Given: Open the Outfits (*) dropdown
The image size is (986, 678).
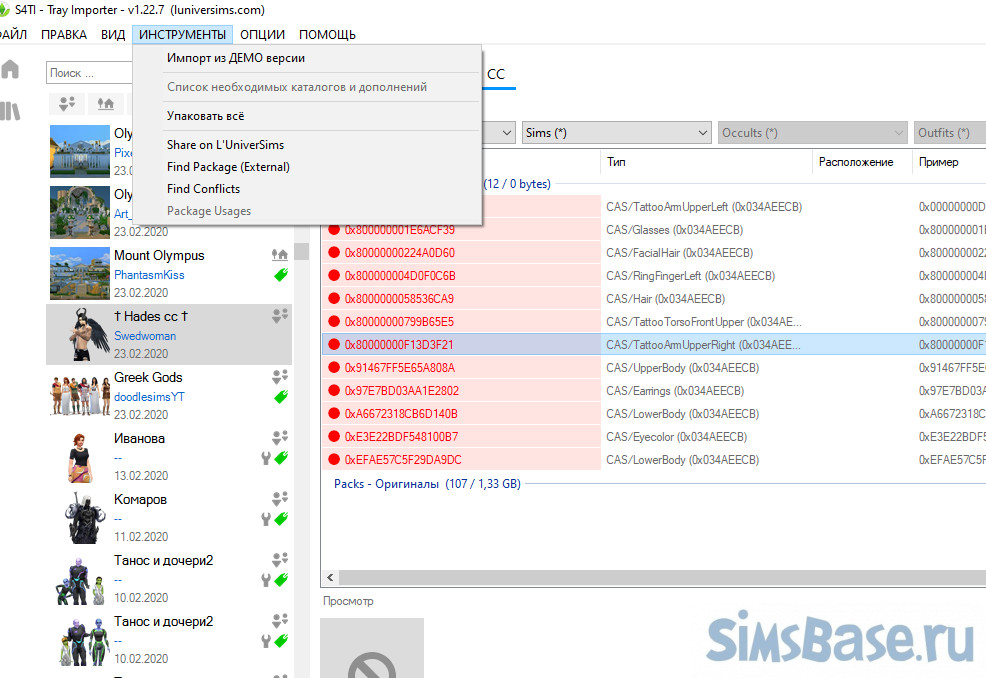Looking at the screenshot, I should (949, 133).
